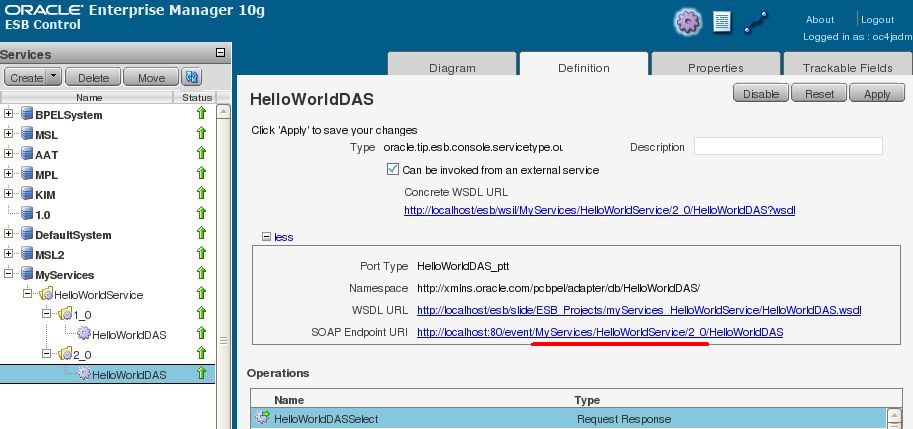Open the routing line icon in header
The height and width of the screenshot is (429, 913).
(x=756, y=23)
